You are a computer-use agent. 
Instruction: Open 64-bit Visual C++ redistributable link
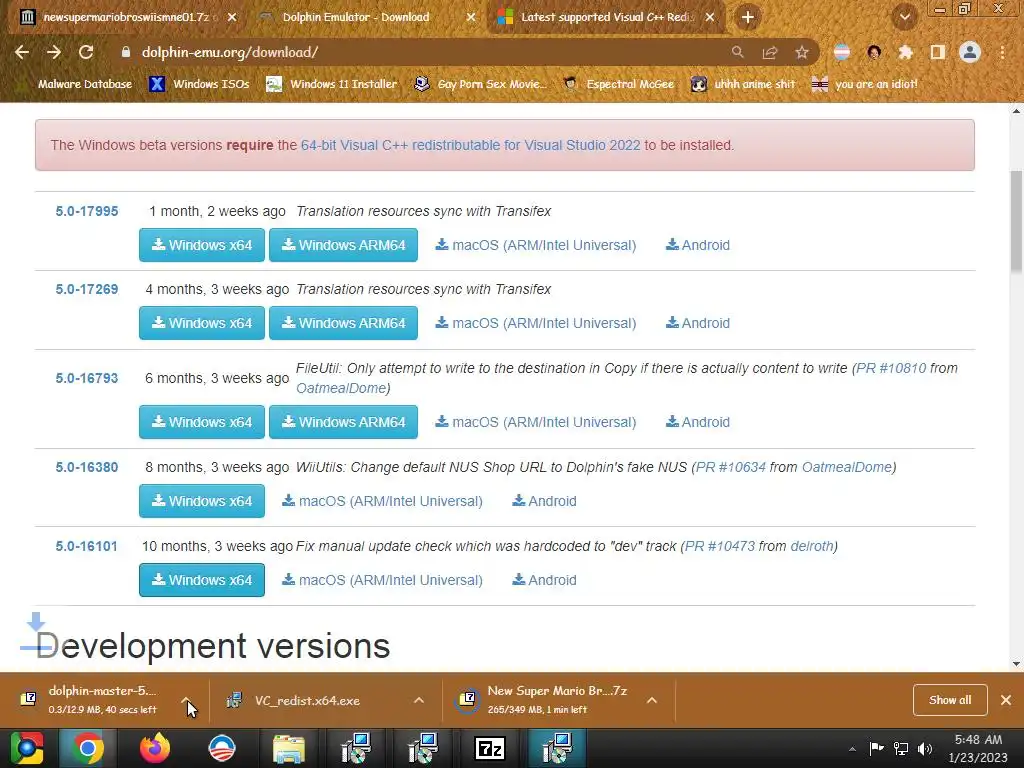[470, 145]
